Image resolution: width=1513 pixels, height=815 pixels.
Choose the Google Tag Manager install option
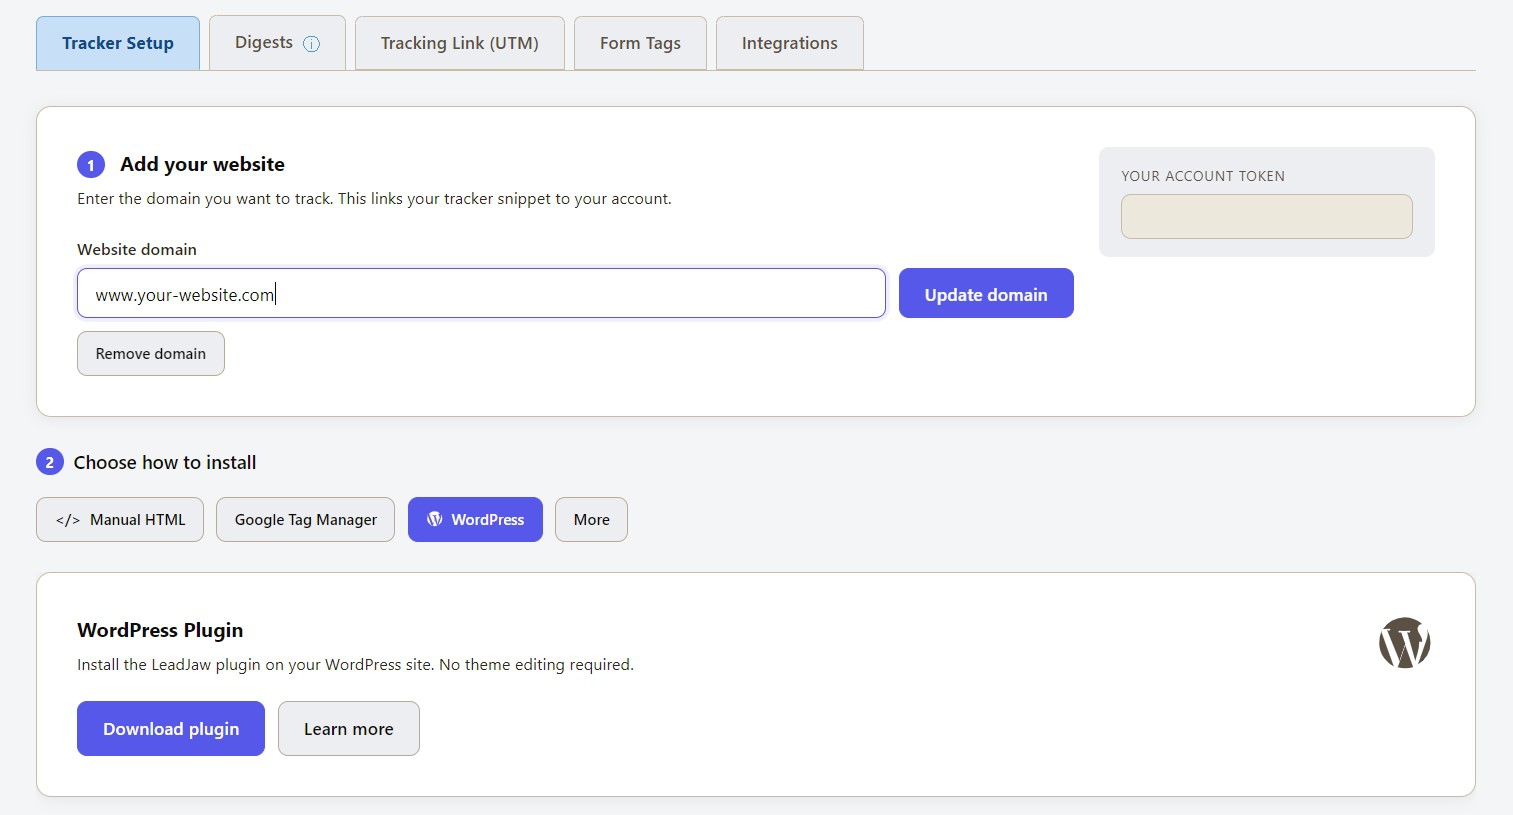(305, 520)
